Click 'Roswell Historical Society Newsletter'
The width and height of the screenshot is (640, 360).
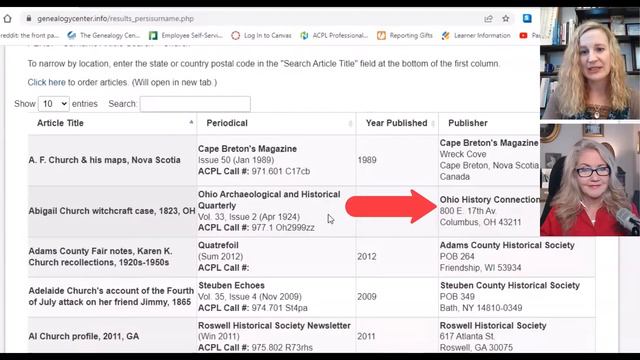(x=274, y=326)
